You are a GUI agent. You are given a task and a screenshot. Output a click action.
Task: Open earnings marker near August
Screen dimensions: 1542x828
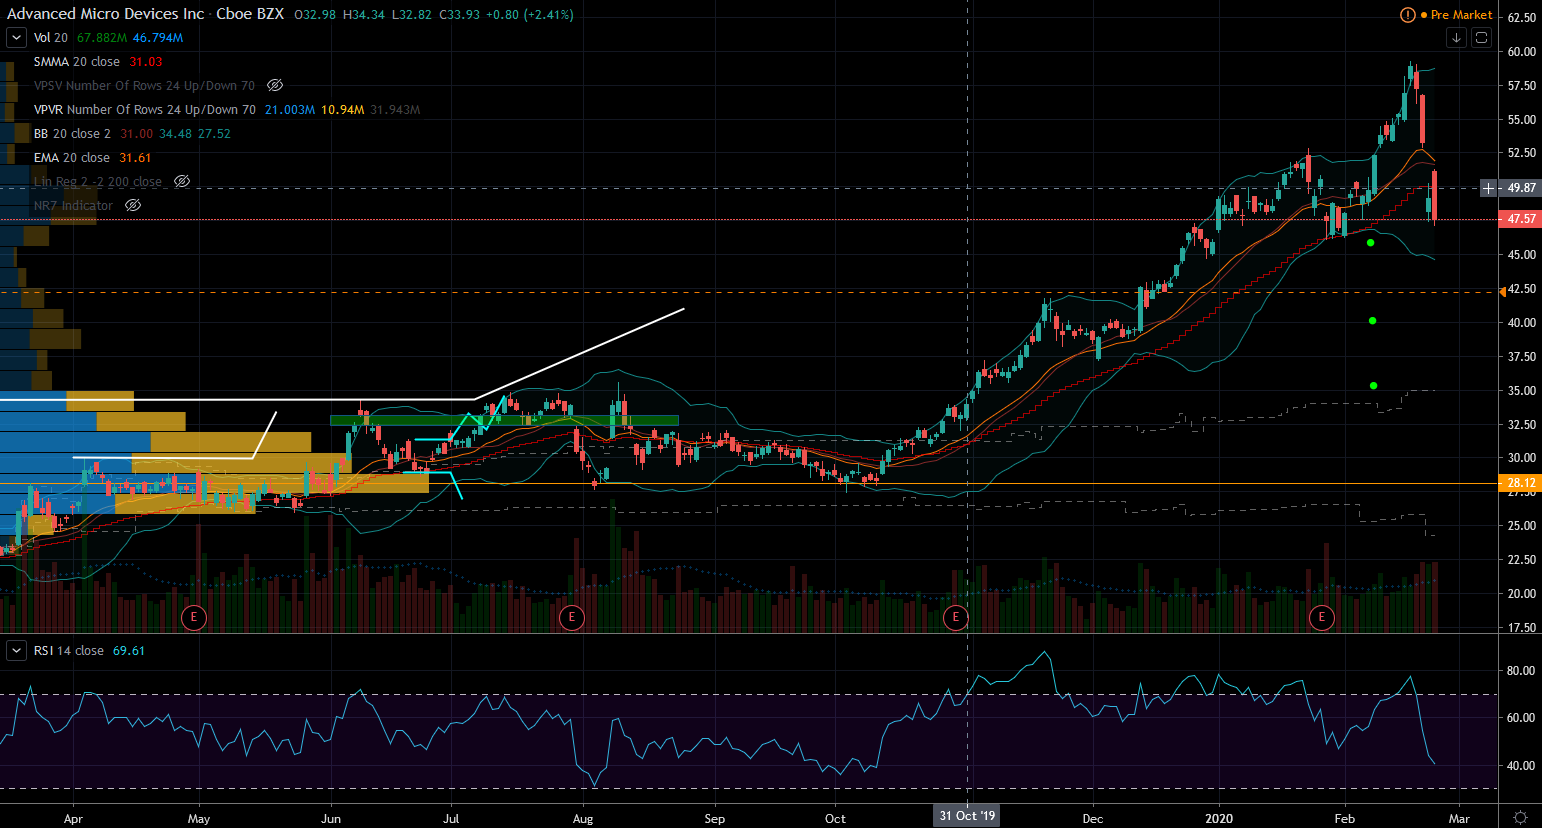pos(572,617)
